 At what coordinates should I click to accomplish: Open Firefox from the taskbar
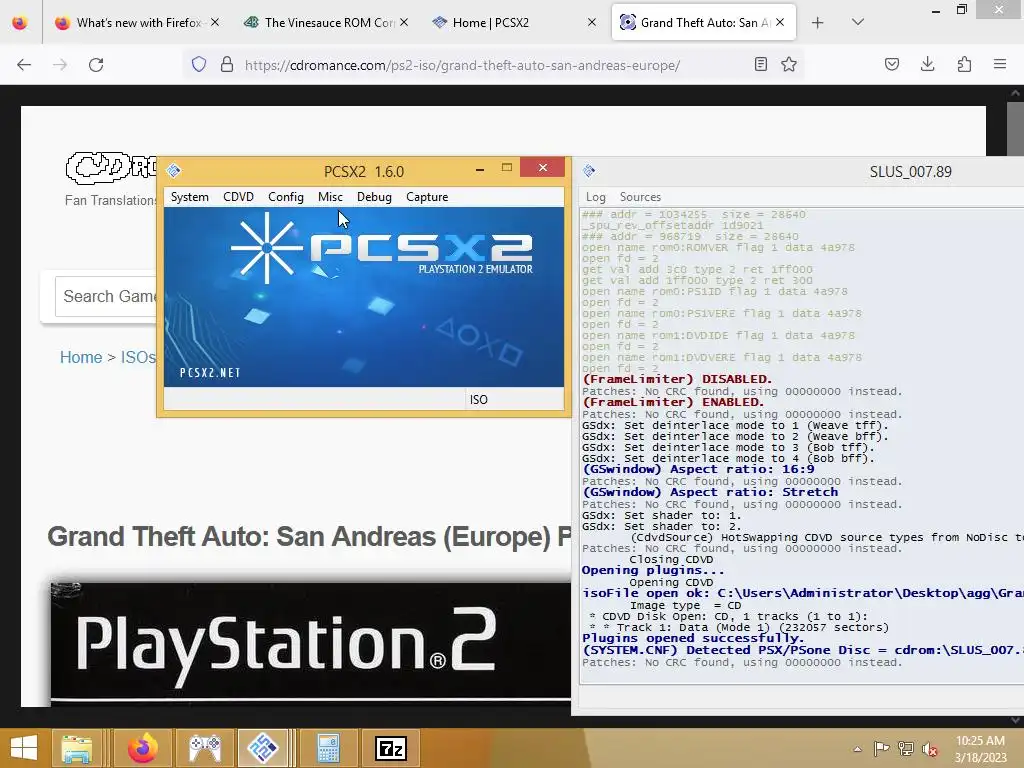[143, 748]
